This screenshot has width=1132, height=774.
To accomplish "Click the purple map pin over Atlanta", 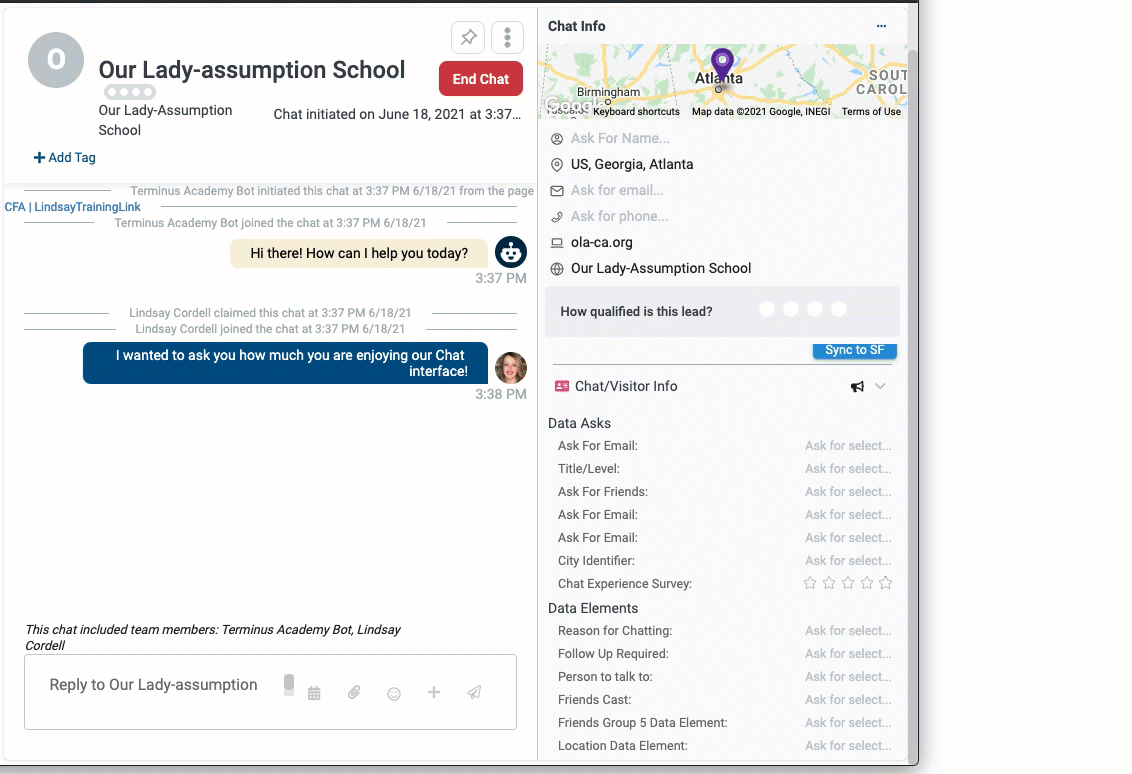I will pyautogui.click(x=722, y=64).
